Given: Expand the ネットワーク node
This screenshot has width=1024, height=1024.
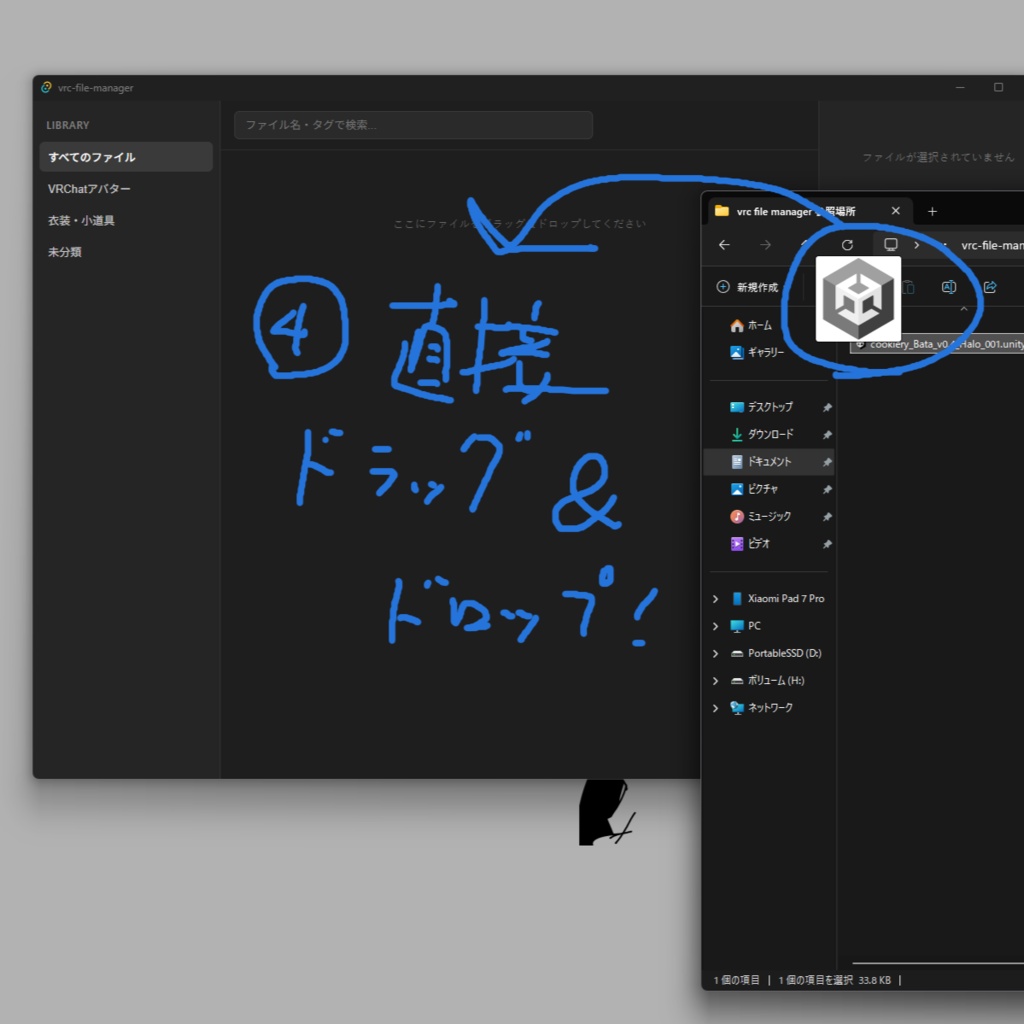Looking at the screenshot, I should point(716,708).
